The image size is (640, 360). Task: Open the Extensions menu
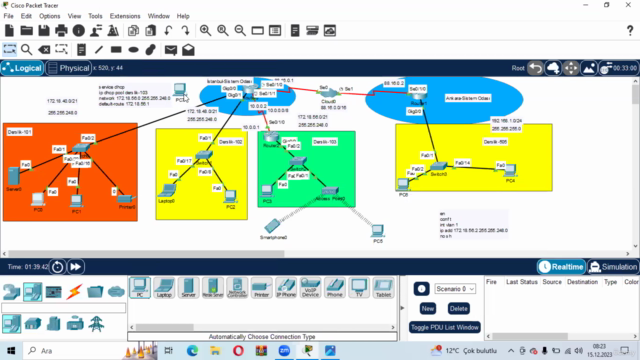pos(125,16)
